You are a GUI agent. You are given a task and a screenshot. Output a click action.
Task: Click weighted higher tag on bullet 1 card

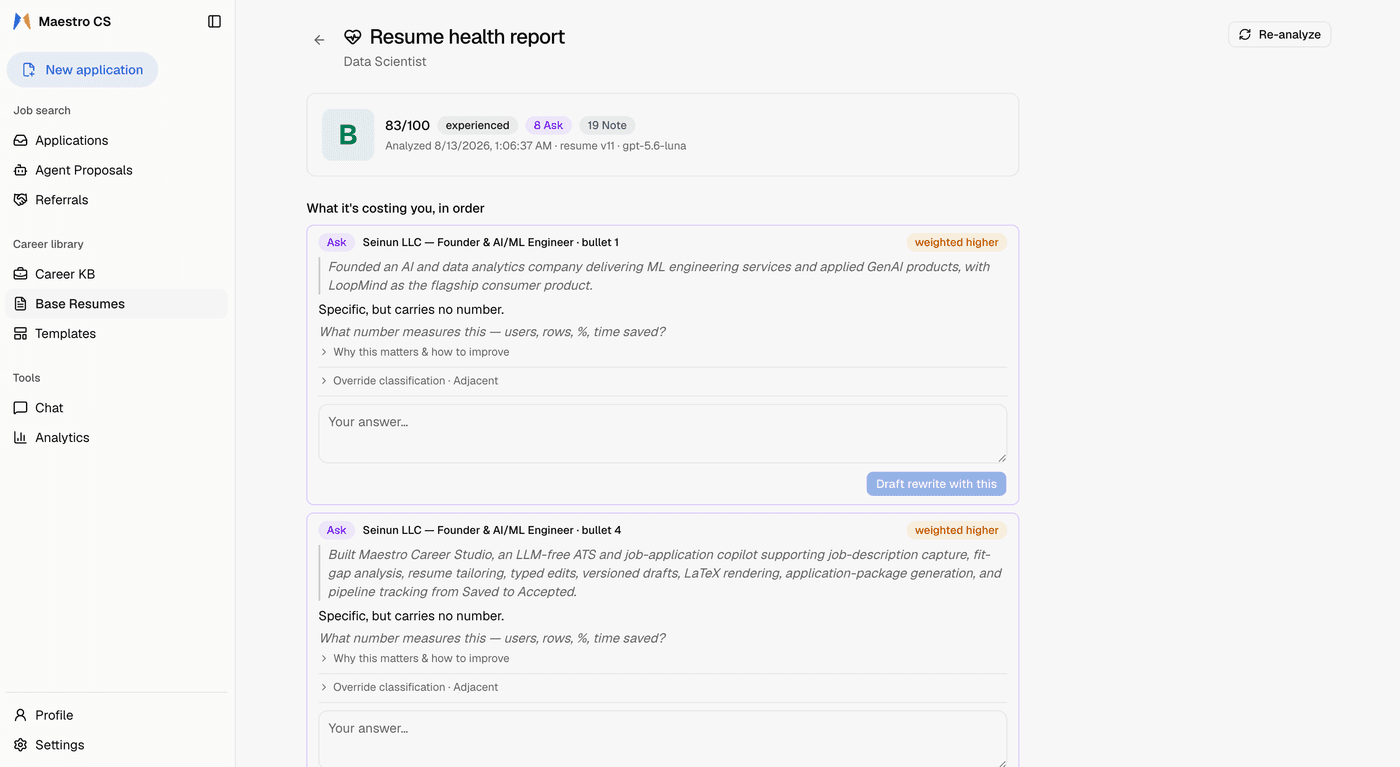(x=956, y=242)
